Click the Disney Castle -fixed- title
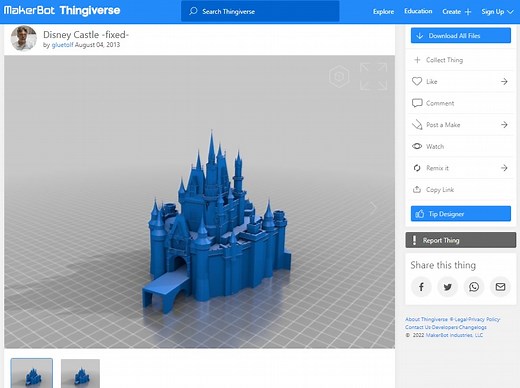 coord(86,35)
